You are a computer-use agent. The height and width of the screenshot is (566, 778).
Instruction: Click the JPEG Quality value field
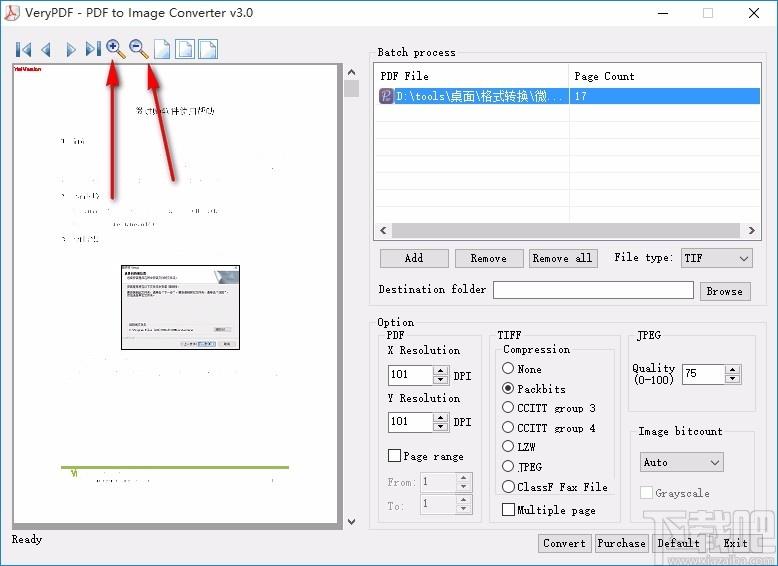pos(704,374)
